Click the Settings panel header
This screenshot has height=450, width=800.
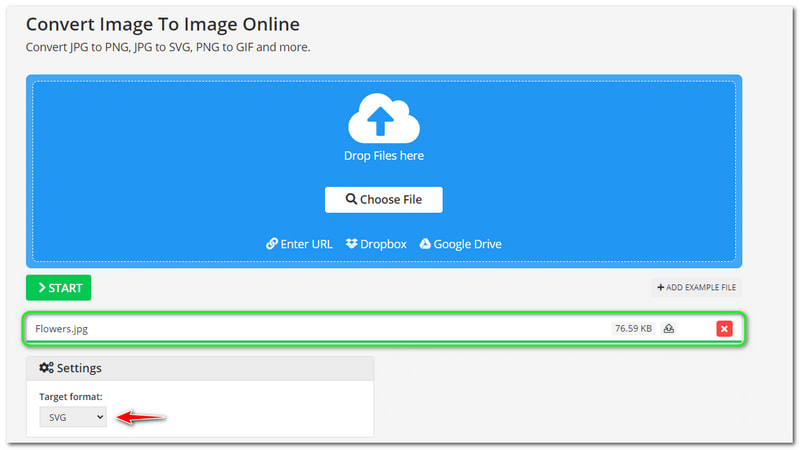click(200, 368)
